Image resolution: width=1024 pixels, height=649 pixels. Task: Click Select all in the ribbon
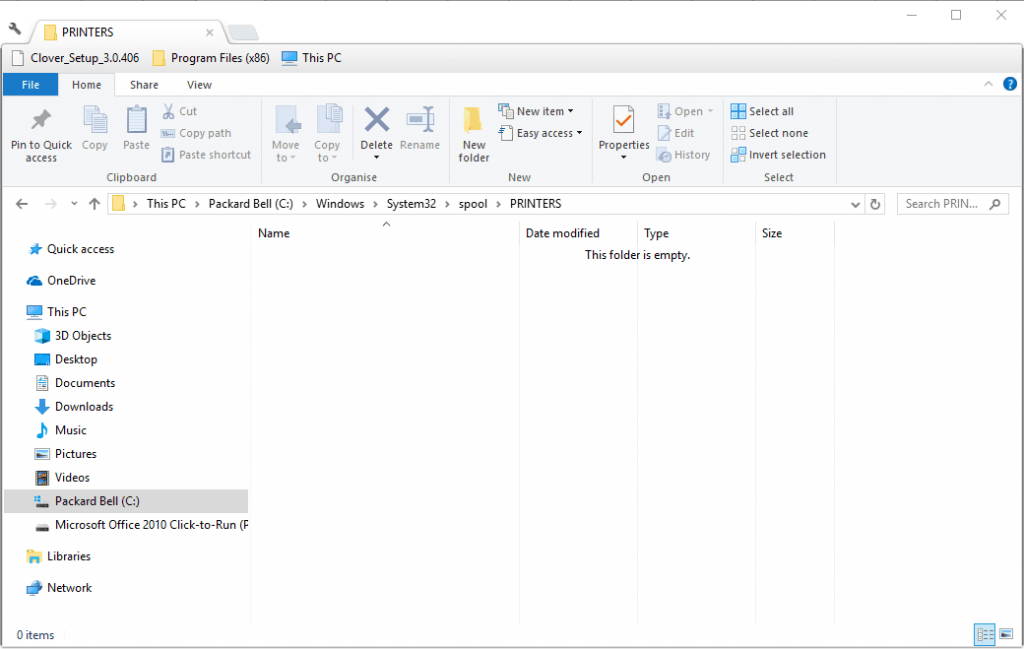tap(762, 111)
